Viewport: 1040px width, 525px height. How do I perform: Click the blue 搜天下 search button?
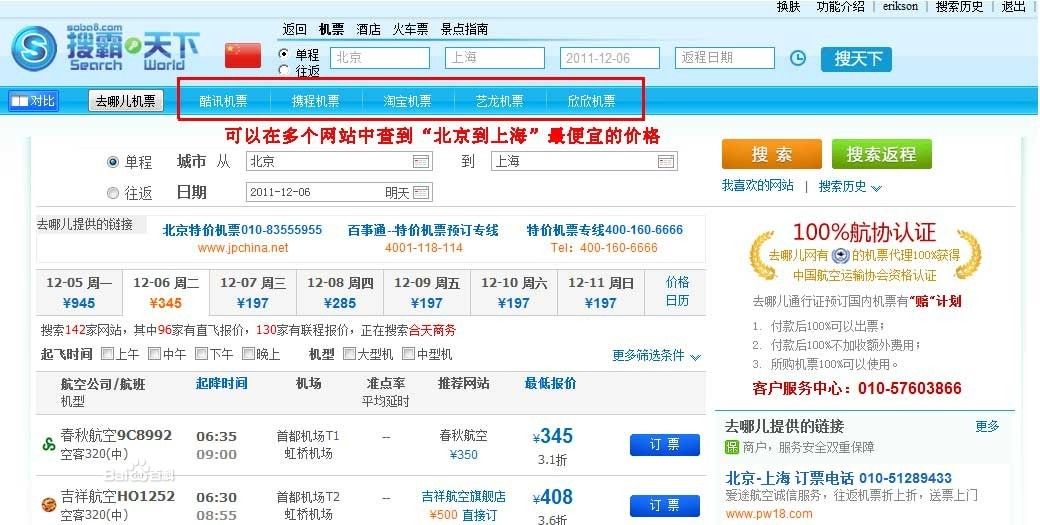[x=856, y=59]
